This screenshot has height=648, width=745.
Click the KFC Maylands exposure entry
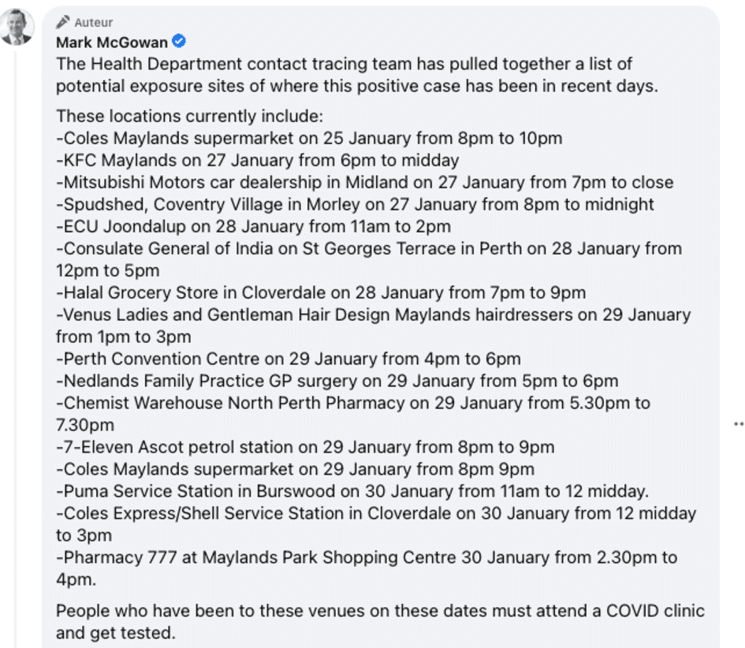pos(257,160)
